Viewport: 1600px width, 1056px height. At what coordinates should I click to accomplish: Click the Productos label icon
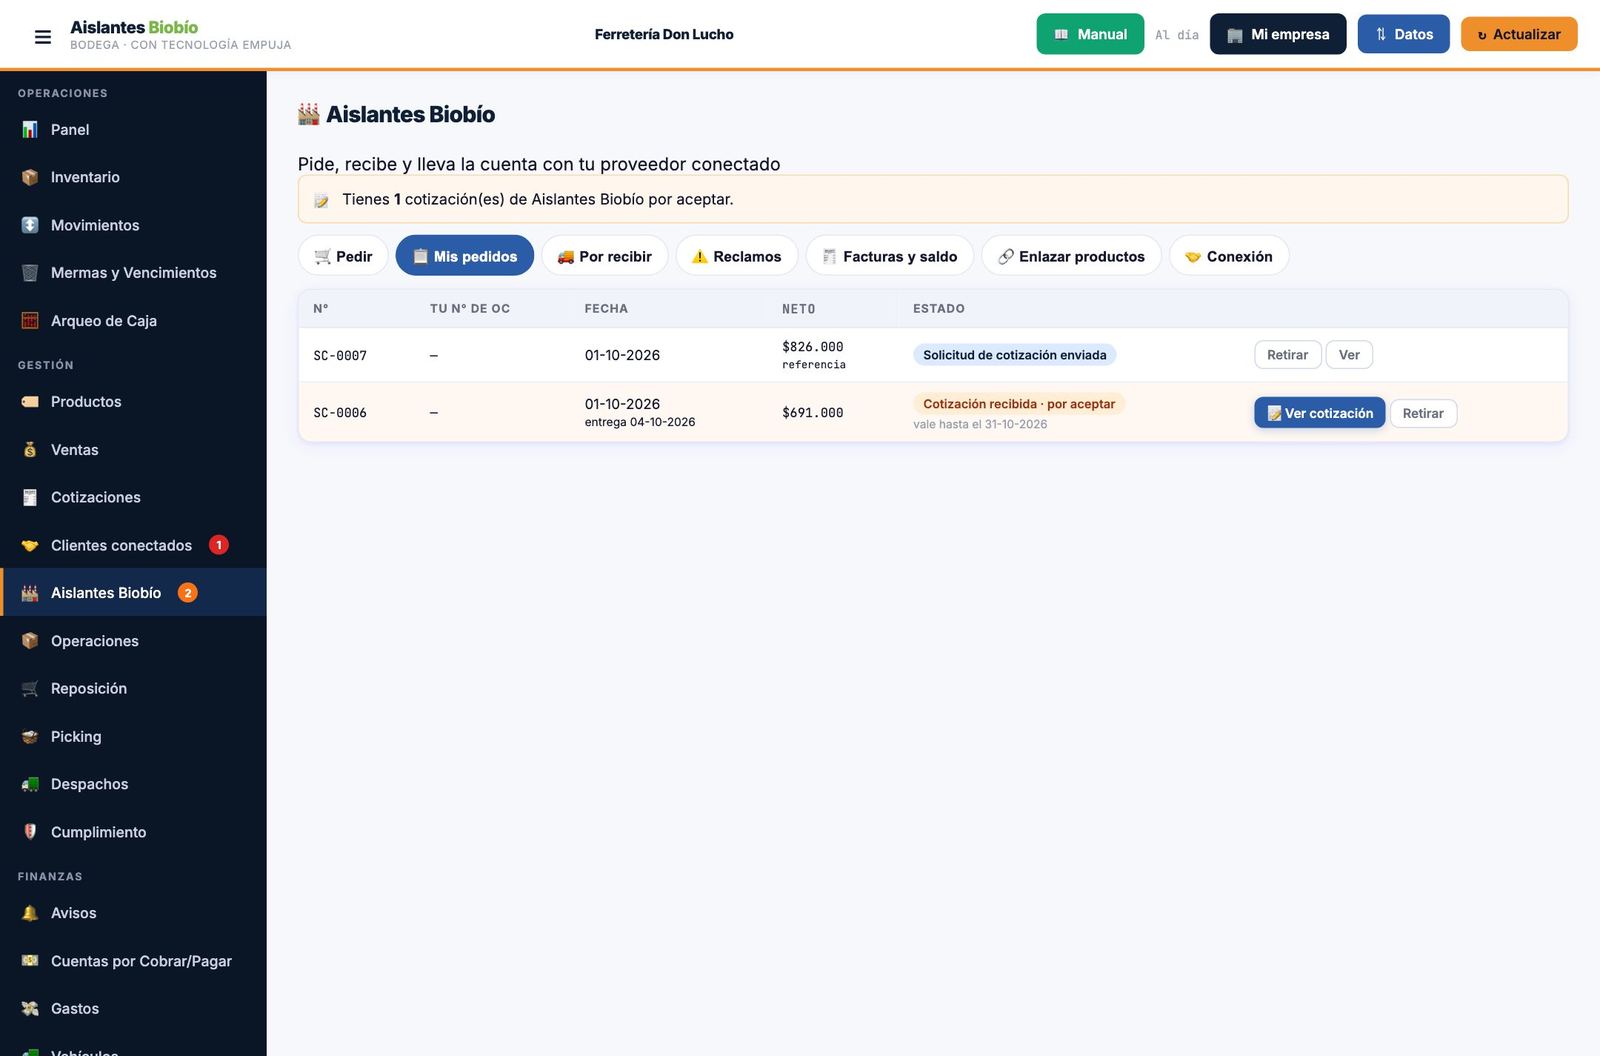pos(30,402)
